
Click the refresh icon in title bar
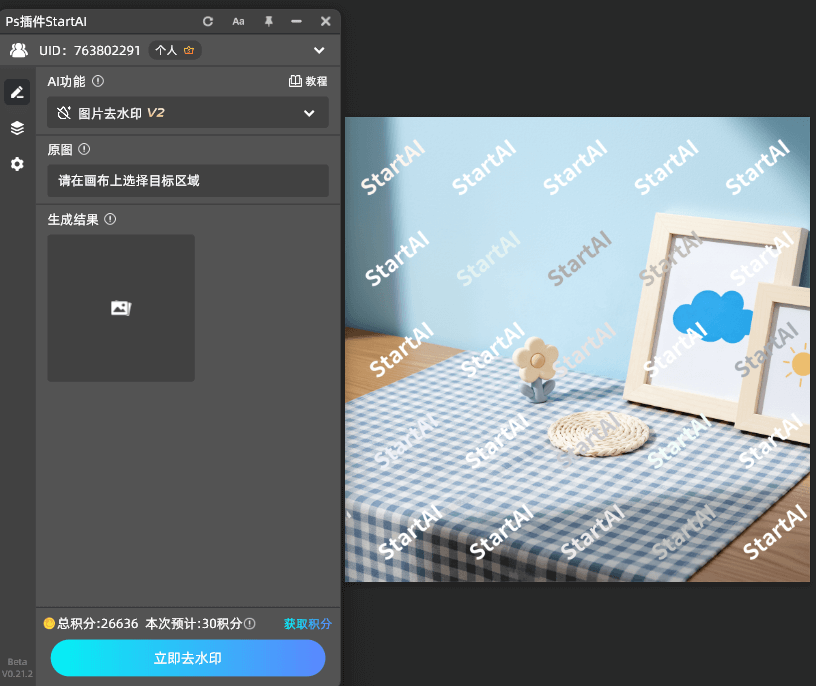[x=208, y=21]
